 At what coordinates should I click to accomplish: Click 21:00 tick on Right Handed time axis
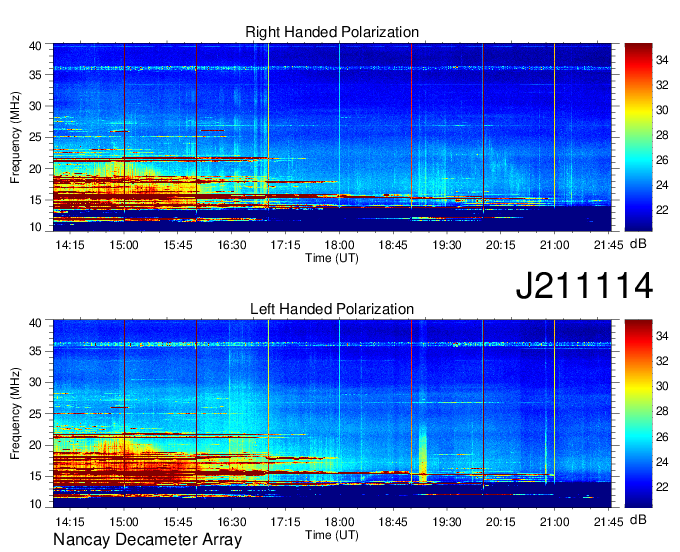pyautogui.click(x=554, y=245)
